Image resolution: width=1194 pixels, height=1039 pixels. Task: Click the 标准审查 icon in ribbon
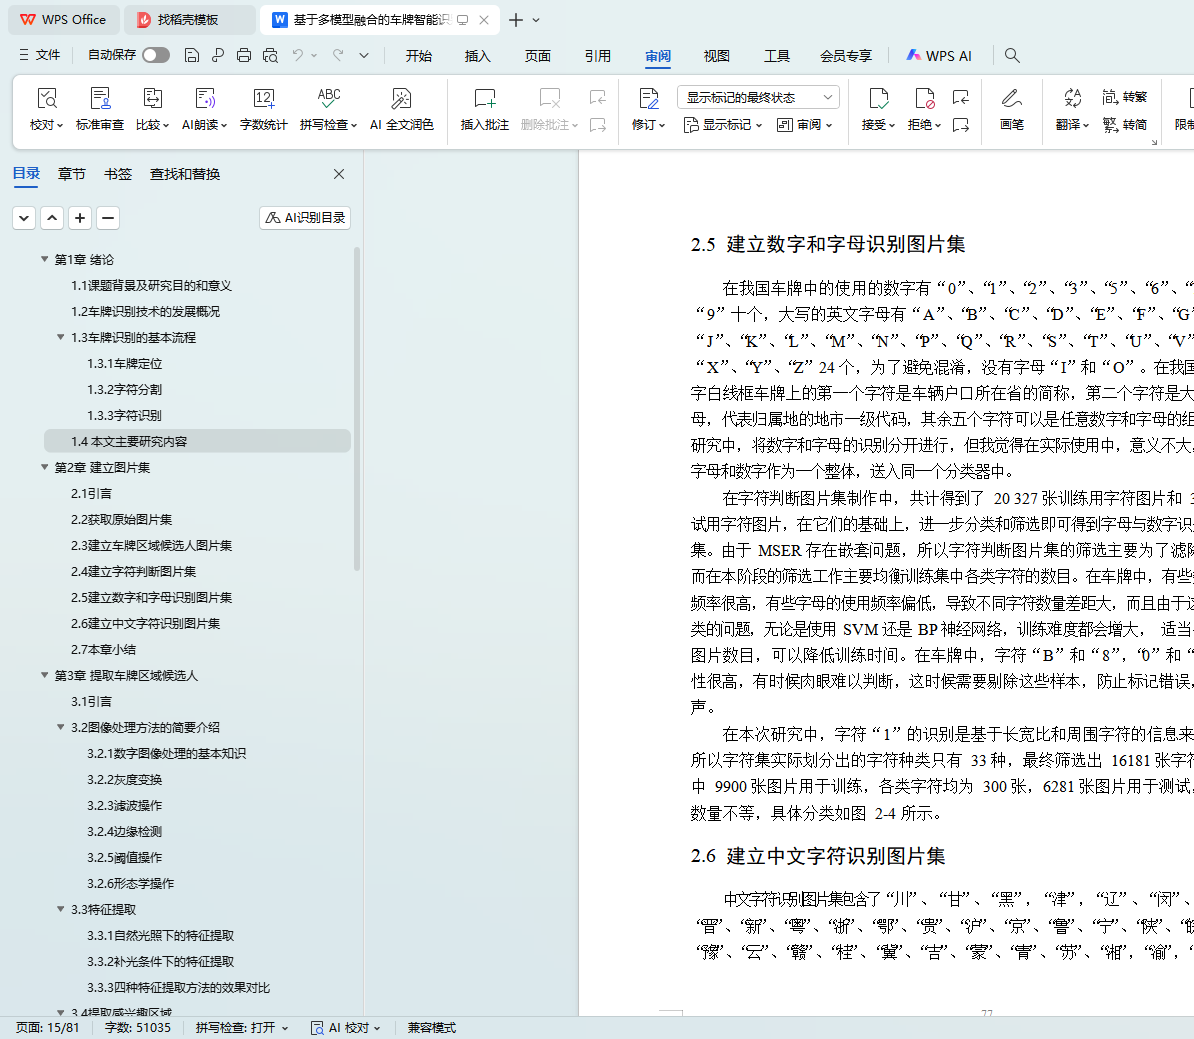pyautogui.click(x=100, y=99)
